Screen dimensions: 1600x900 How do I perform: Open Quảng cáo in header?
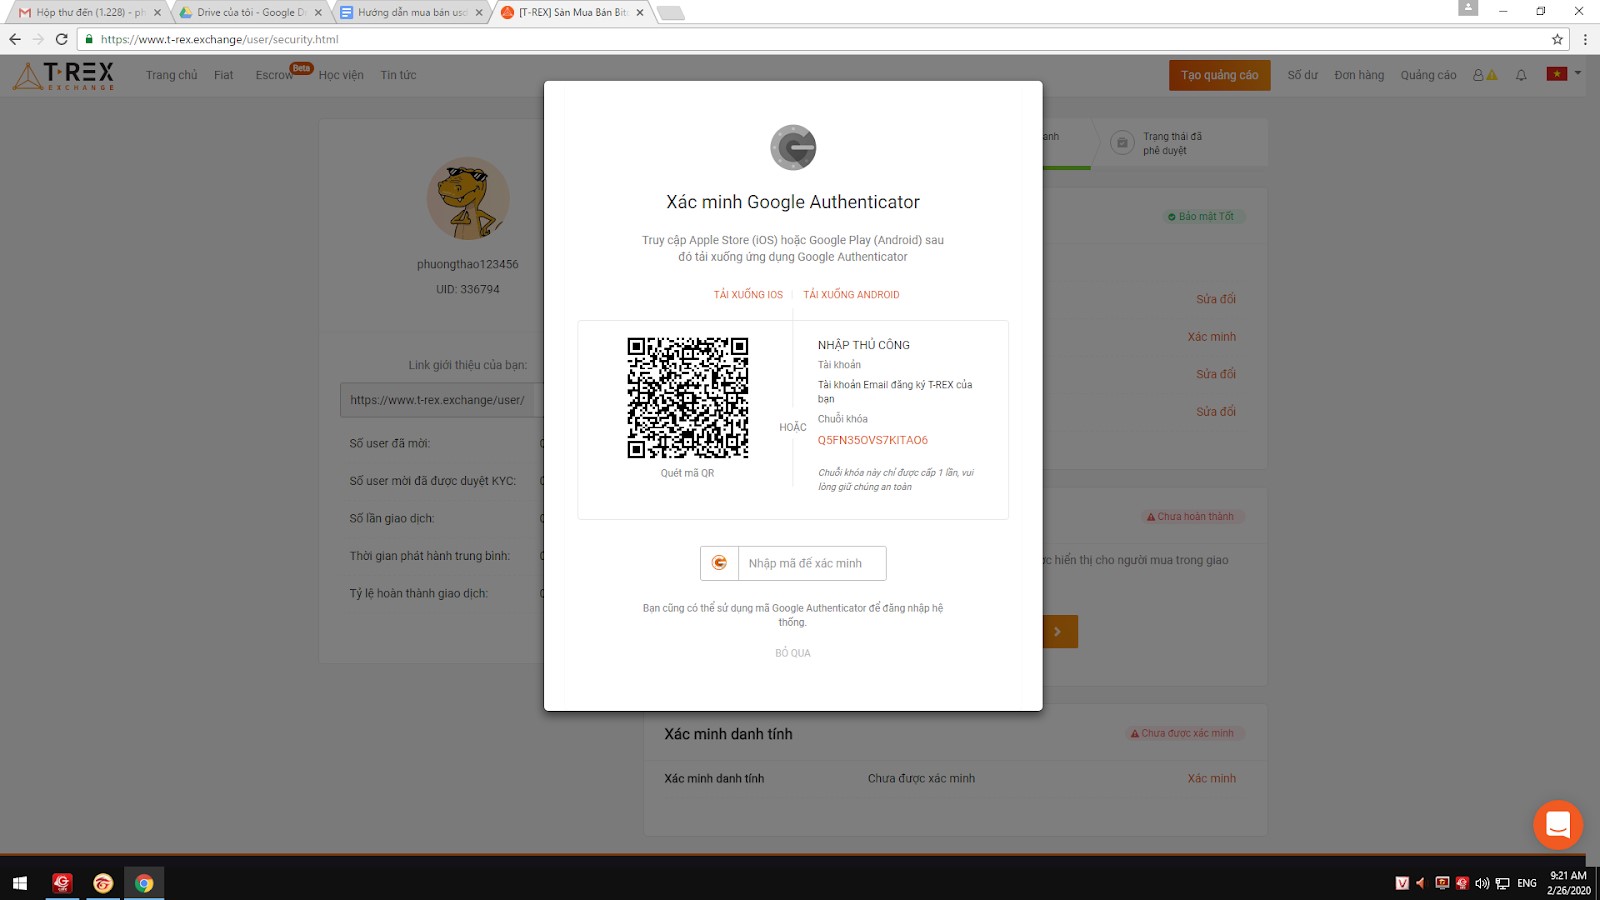point(1428,75)
